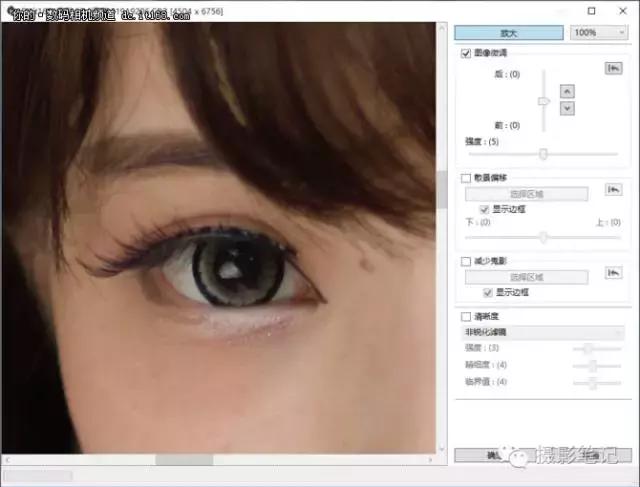Click the 上：(0) value label
Image resolution: width=640 pixels, height=487 pixels.
[x=609, y=222]
